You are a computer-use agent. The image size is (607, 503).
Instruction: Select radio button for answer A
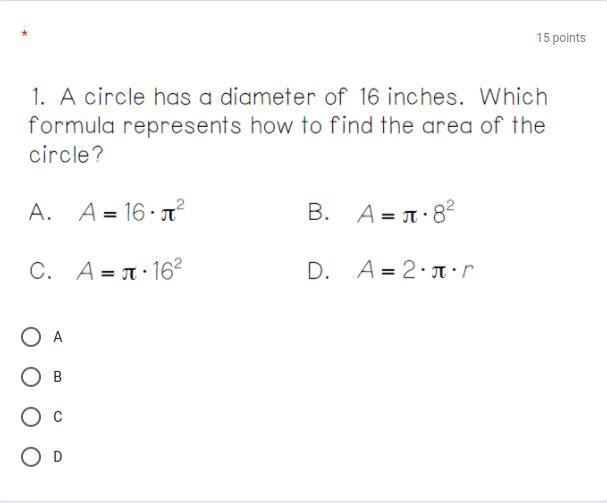click(x=31, y=337)
